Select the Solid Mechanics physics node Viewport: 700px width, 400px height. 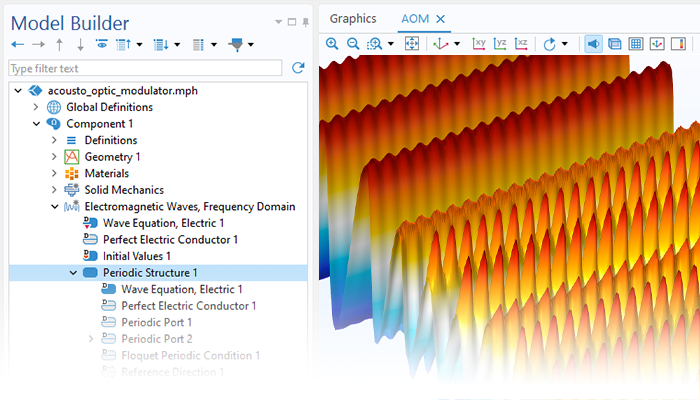(x=124, y=190)
